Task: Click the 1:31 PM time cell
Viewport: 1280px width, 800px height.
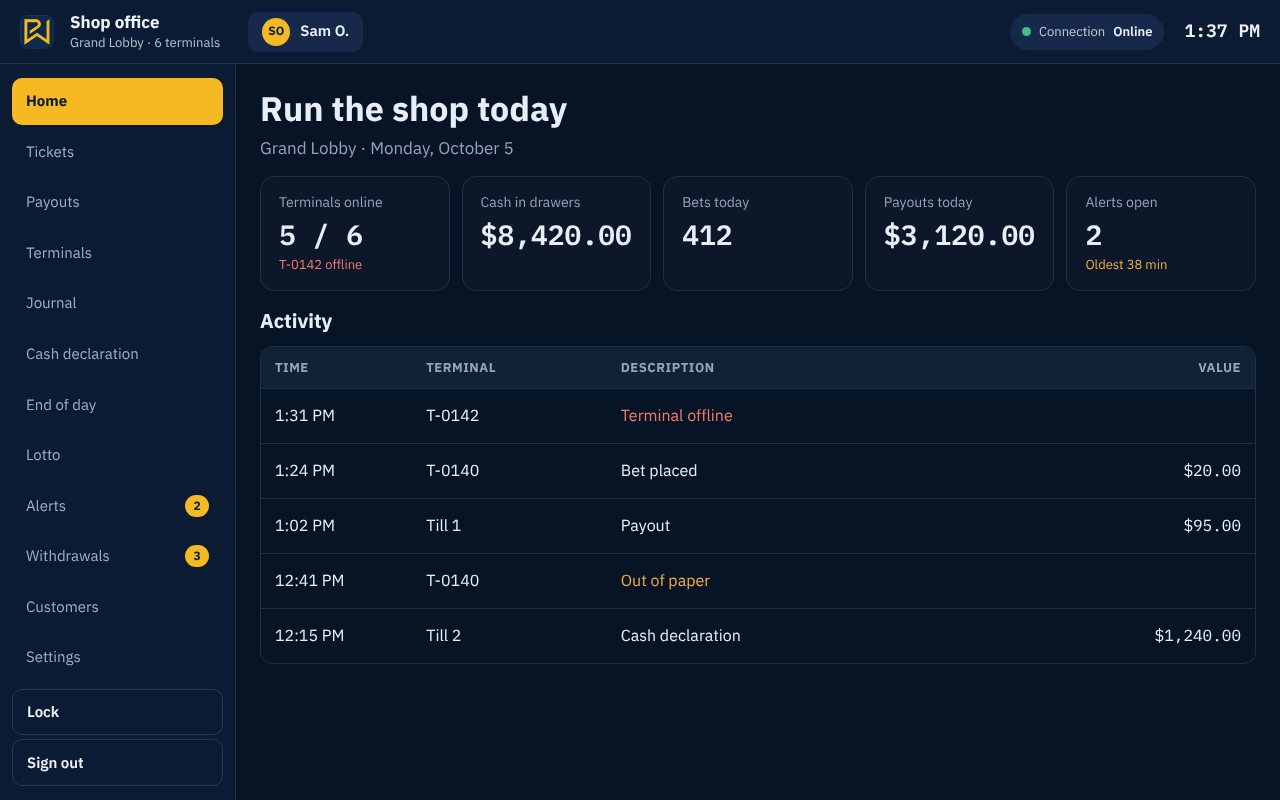Action: [305, 416]
